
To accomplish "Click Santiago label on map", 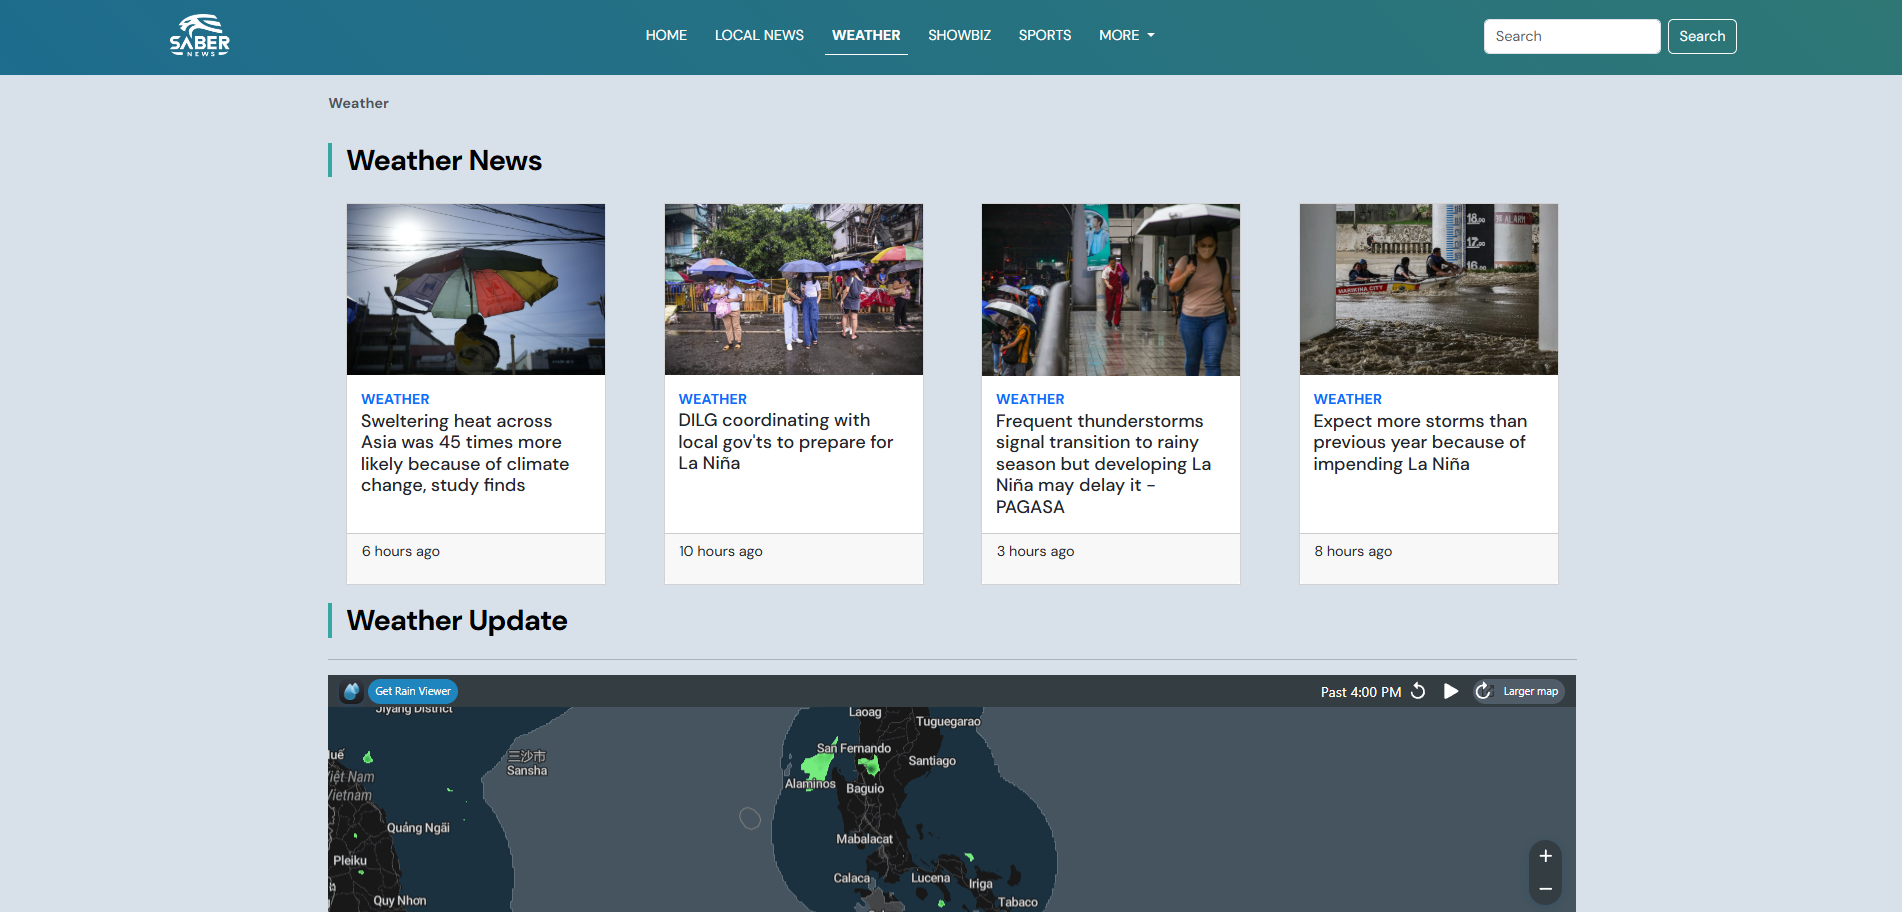I will (x=932, y=761).
